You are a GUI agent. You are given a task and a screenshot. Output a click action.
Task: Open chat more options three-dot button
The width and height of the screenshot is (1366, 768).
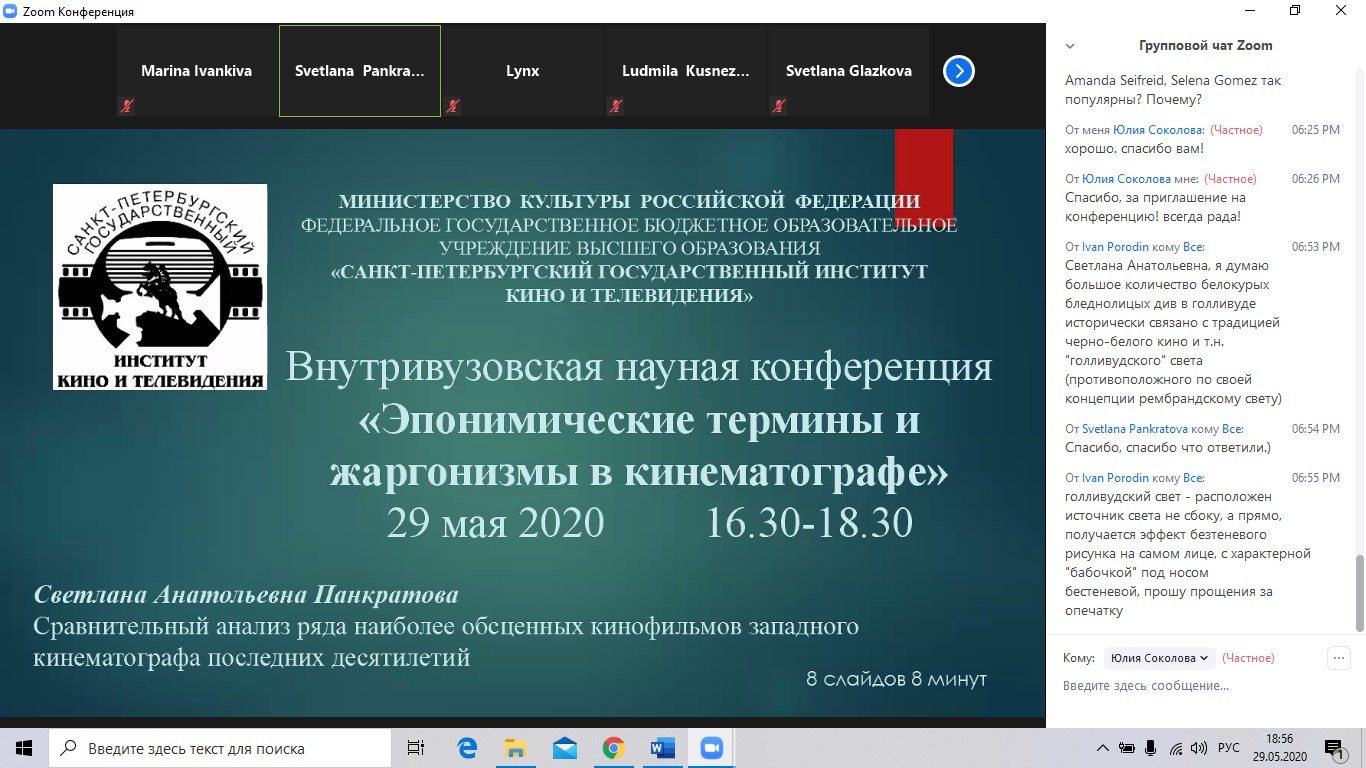coord(1338,658)
